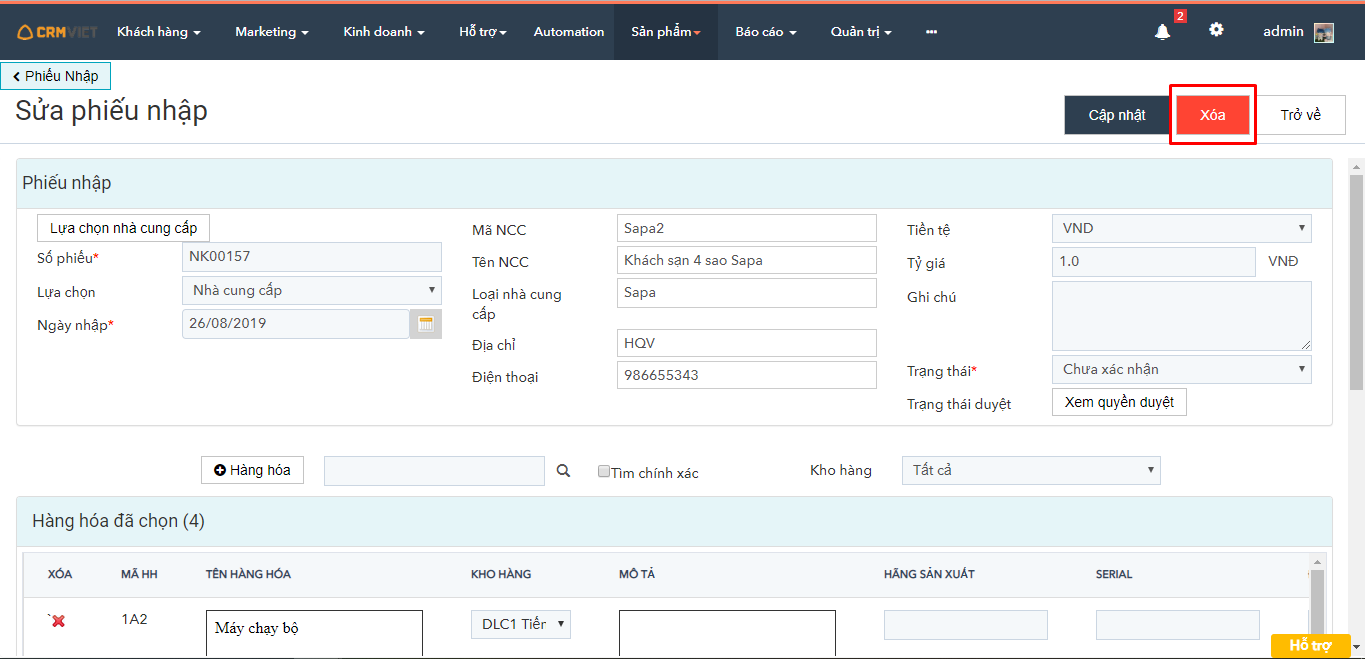
Task: Expand the Quản trị menu
Action: 861,32
